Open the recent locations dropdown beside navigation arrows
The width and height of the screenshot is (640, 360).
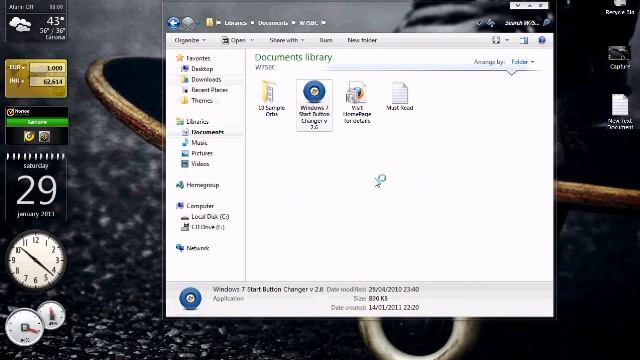[x=198, y=23]
